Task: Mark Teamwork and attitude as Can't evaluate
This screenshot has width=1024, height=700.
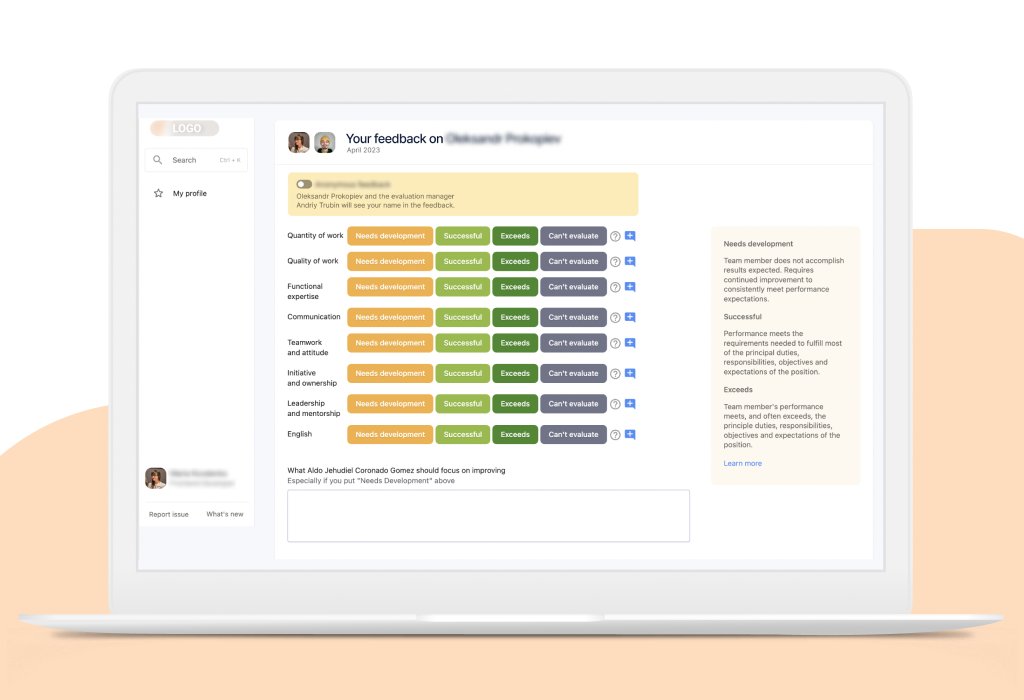Action: 573,343
